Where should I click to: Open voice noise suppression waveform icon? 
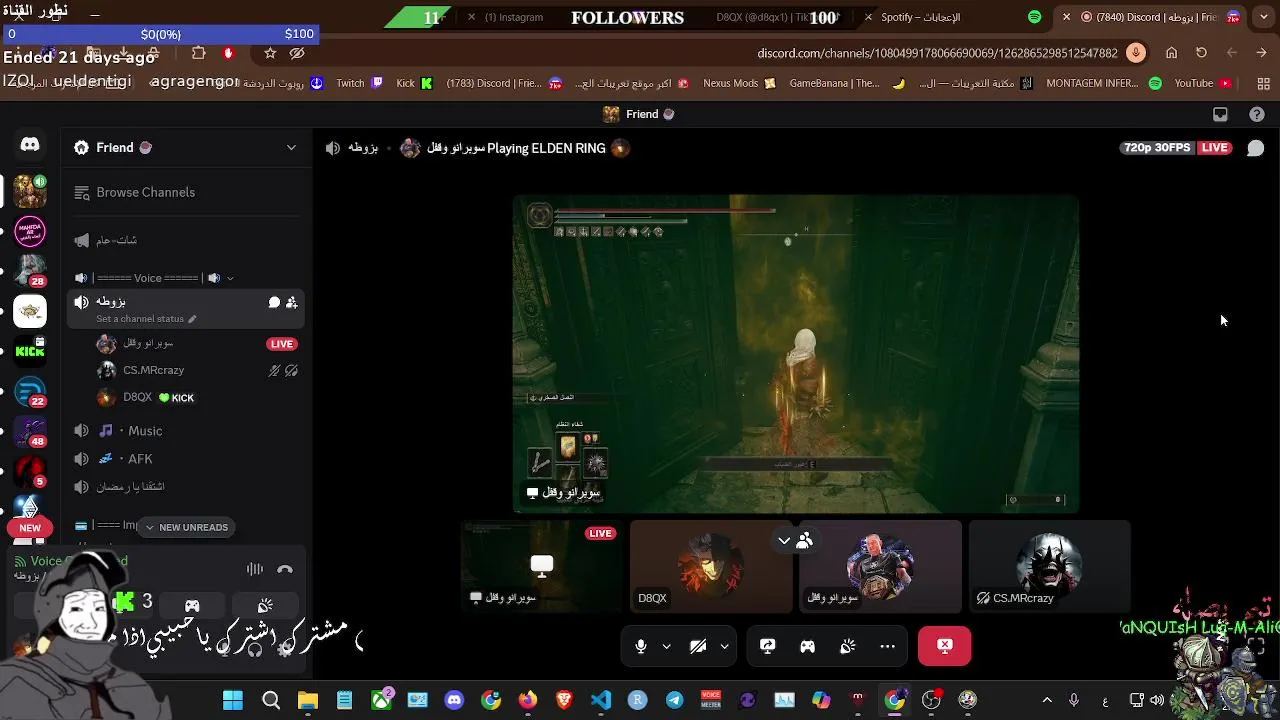[255, 569]
